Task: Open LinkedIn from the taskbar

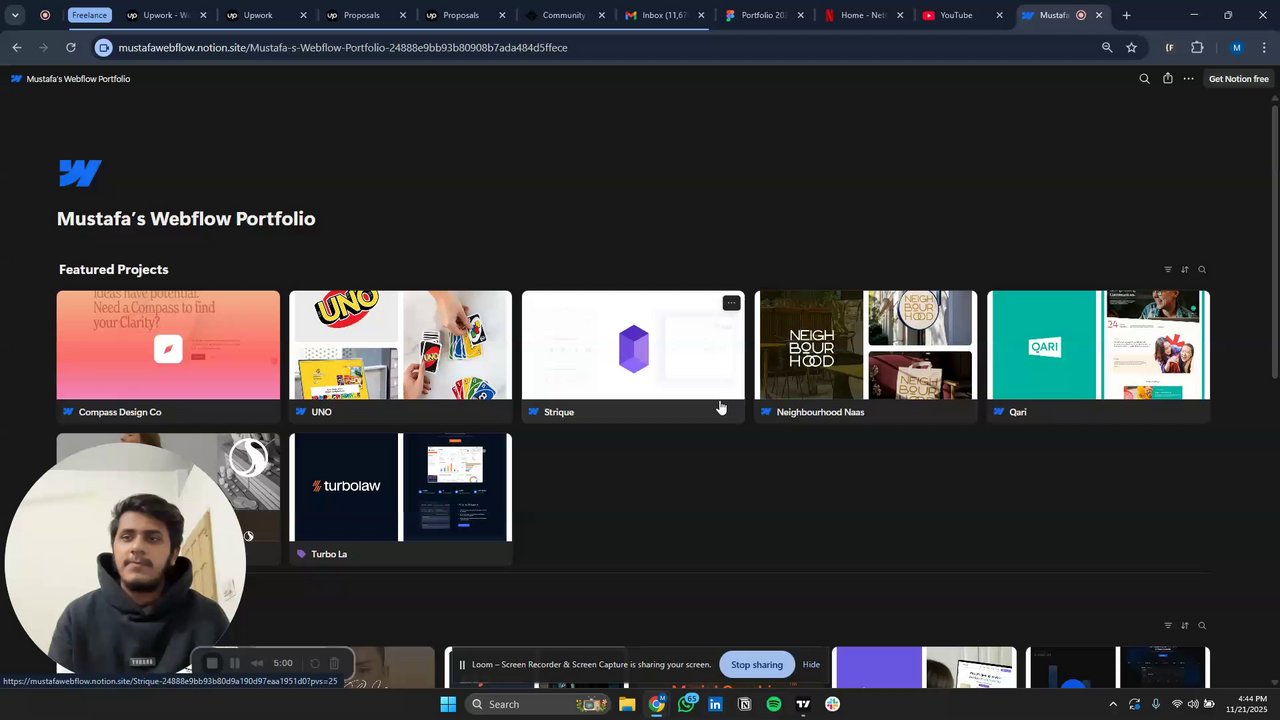Action: 715,704
